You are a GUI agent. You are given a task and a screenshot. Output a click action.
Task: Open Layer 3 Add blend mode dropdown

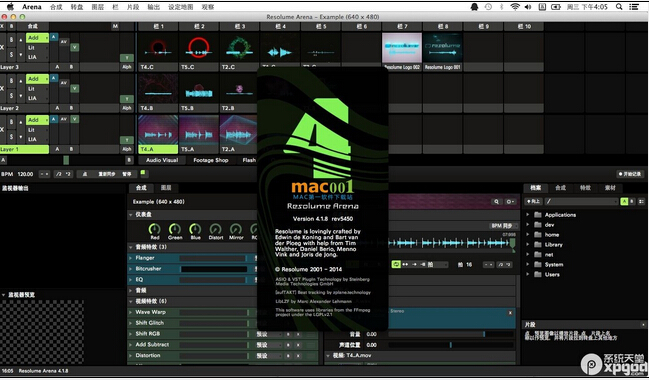tap(37, 38)
